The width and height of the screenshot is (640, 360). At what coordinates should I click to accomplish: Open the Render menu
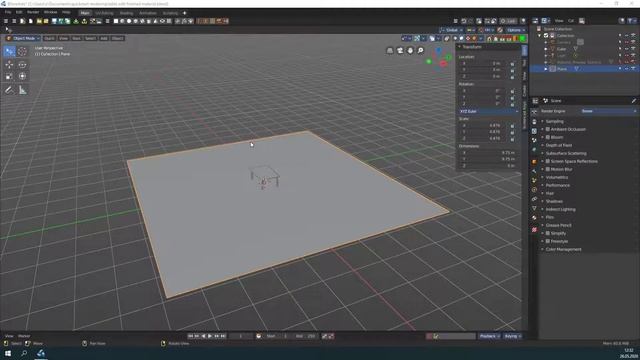pyautogui.click(x=33, y=13)
